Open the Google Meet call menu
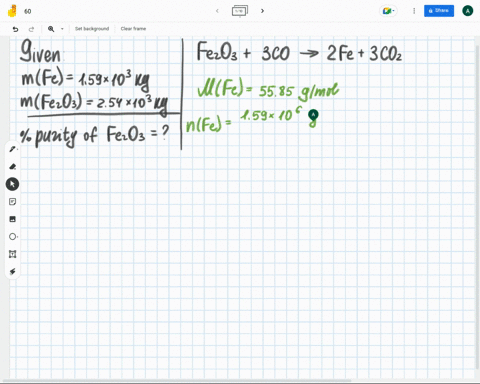The image size is (480, 384). [388, 11]
